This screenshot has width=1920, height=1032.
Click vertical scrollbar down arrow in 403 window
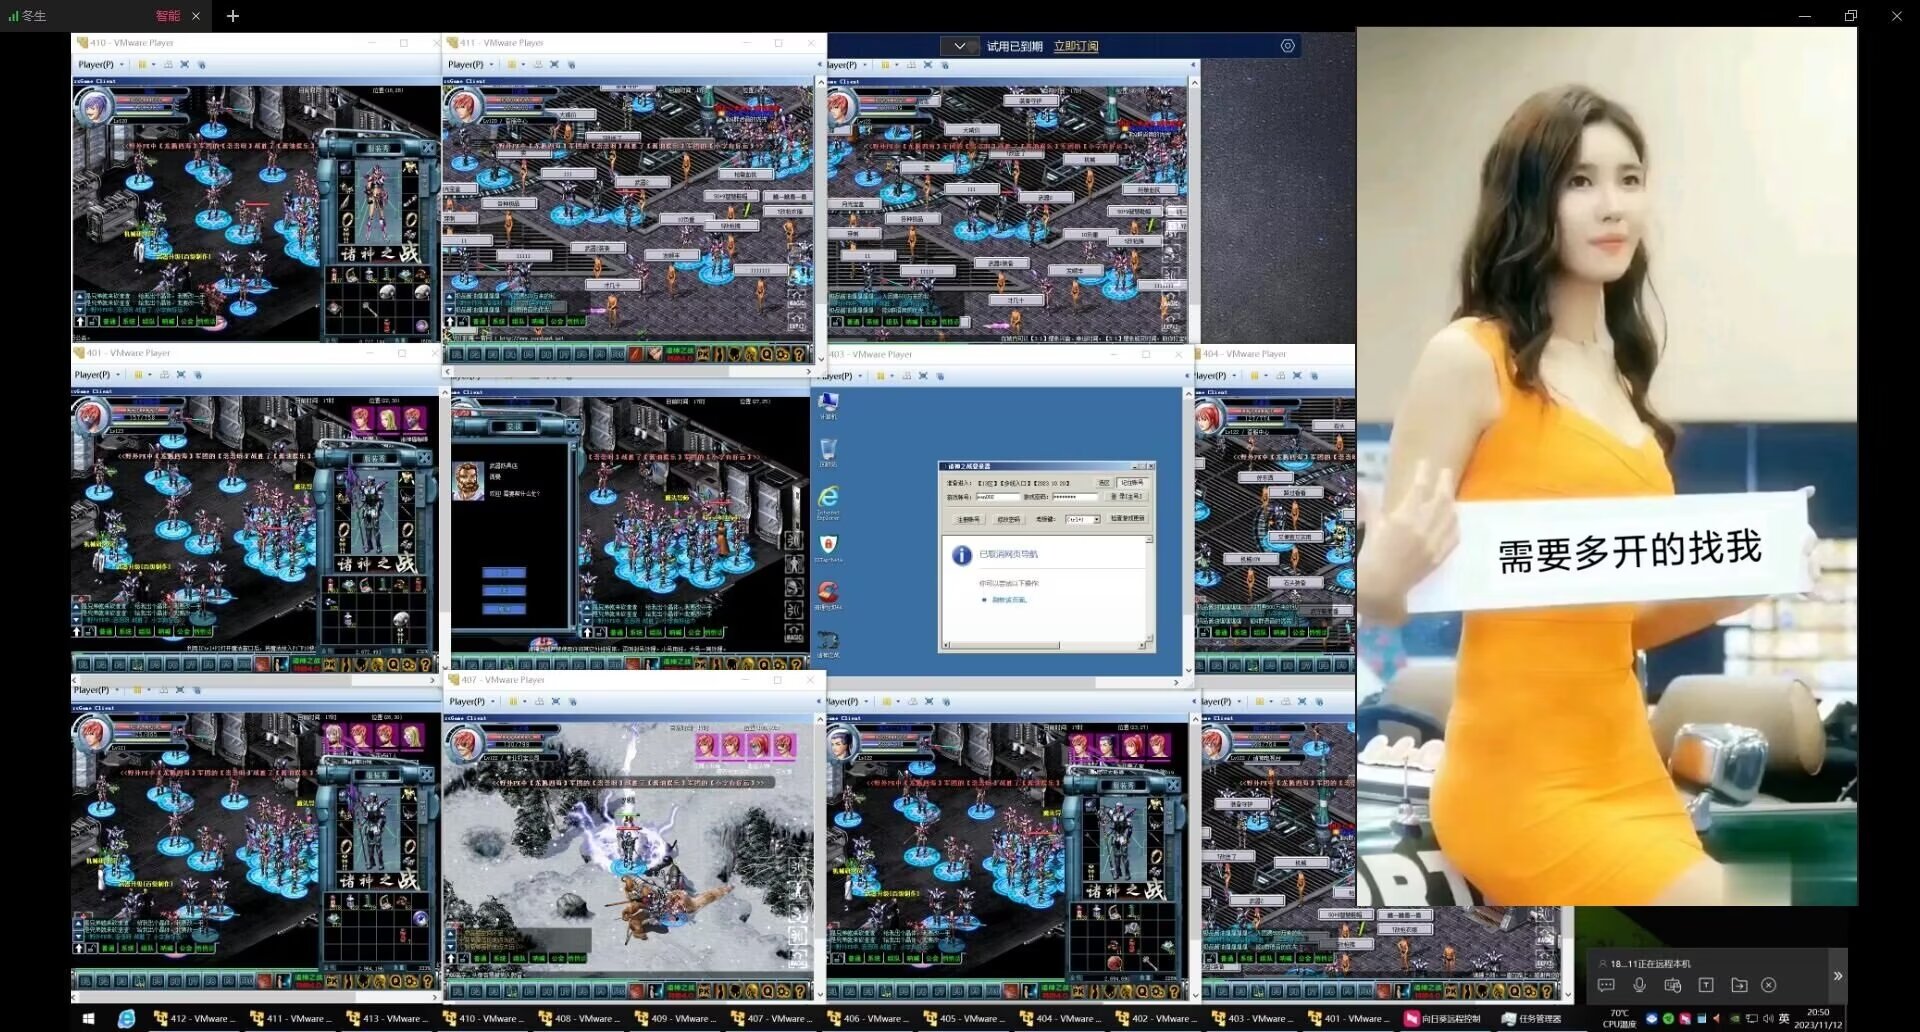click(1188, 670)
